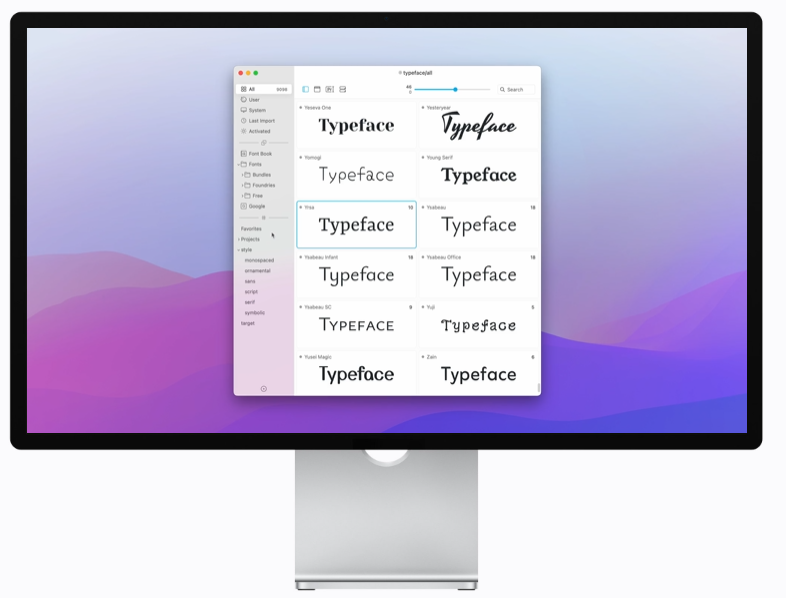Expand the Bundles folder
Screen dimensions: 786x598
point(242,174)
